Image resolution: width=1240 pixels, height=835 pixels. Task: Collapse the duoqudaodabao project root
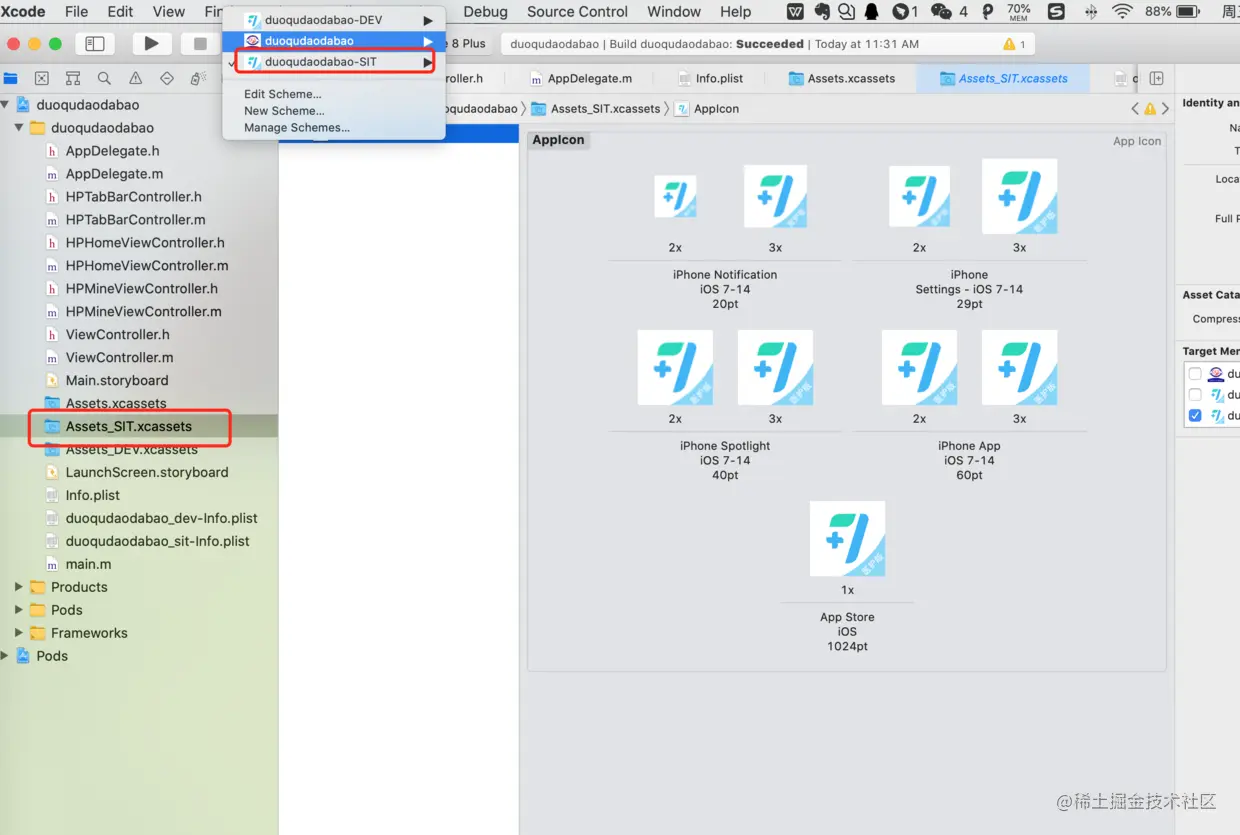coord(6,104)
